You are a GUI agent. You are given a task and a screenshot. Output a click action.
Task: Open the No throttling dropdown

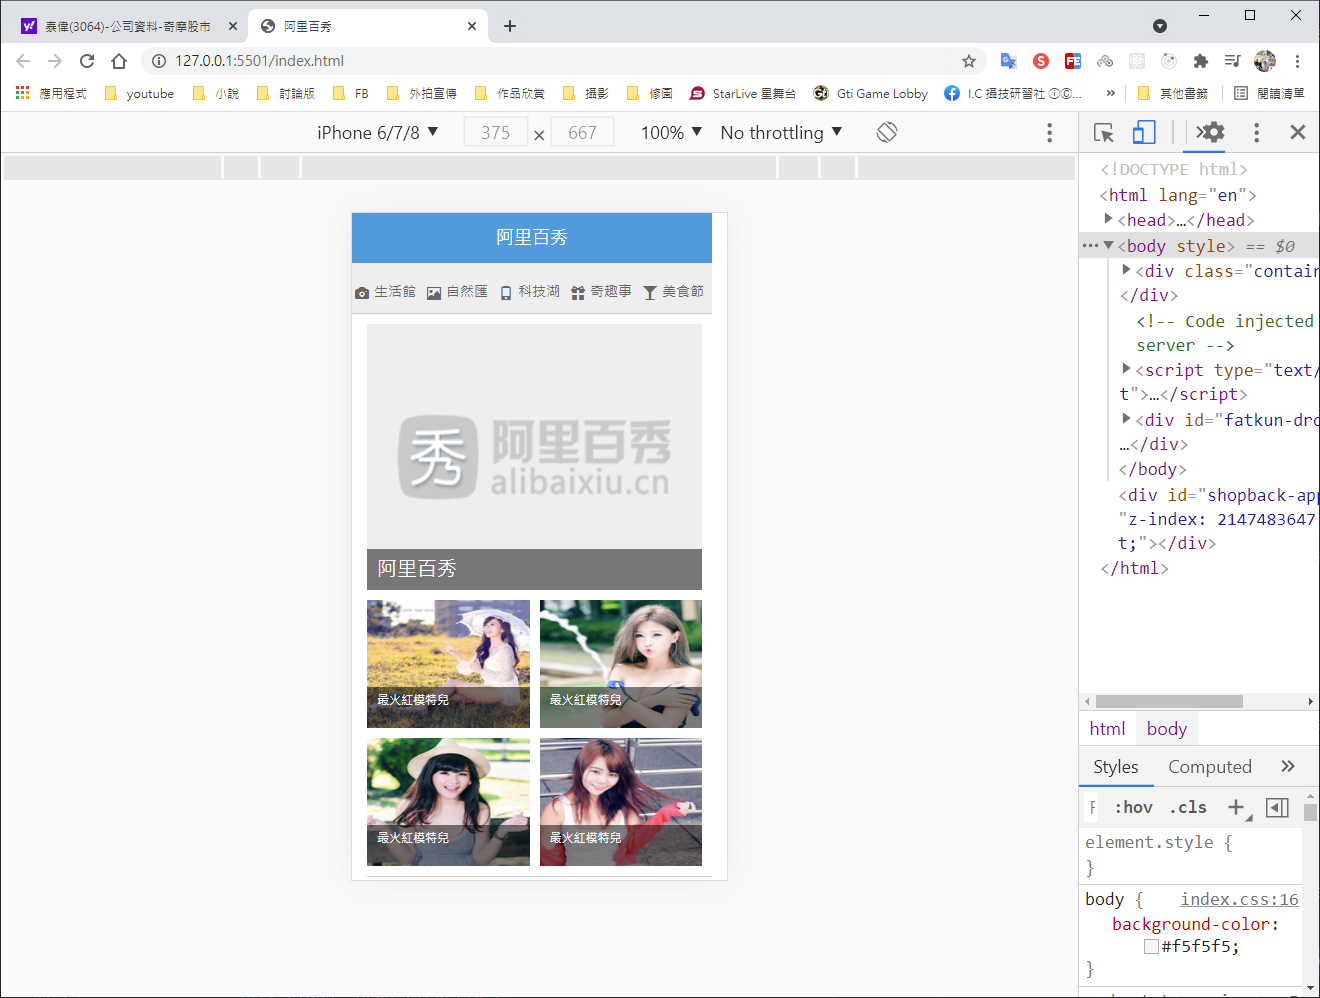[x=781, y=132]
